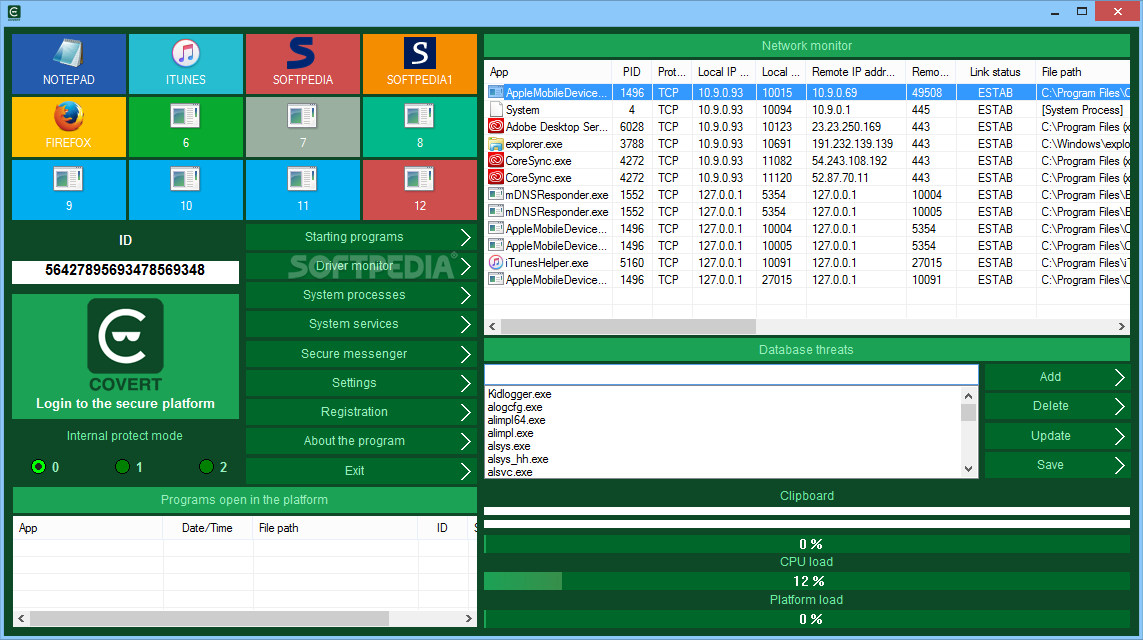Open Secure messenger
Image resolution: width=1143 pixels, height=640 pixels.
361,354
